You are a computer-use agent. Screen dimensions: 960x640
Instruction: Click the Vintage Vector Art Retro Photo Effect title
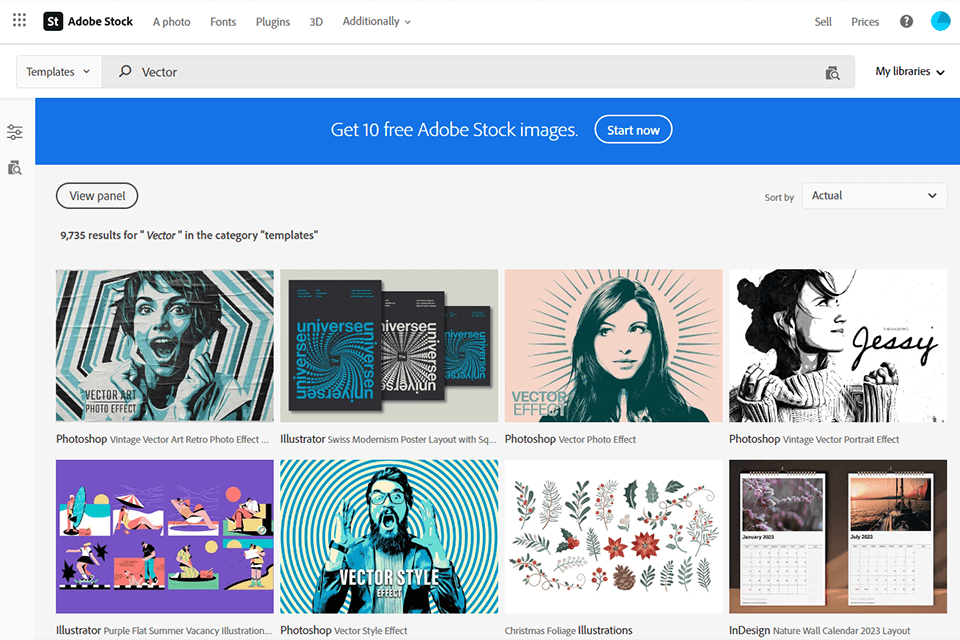[162, 439]
